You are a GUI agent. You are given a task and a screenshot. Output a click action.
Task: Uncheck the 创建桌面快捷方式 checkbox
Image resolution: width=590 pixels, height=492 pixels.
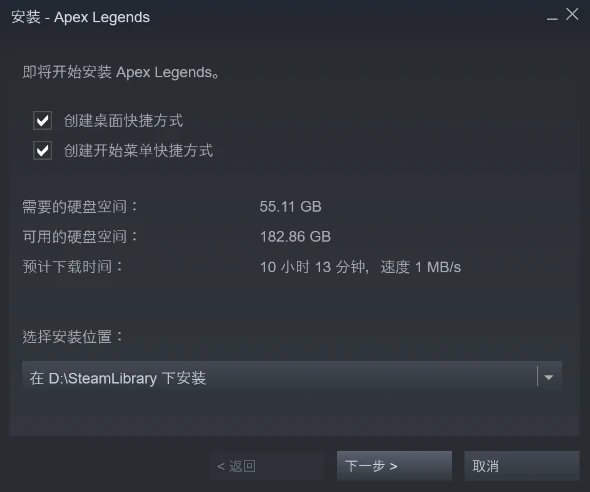pos(43,121)
